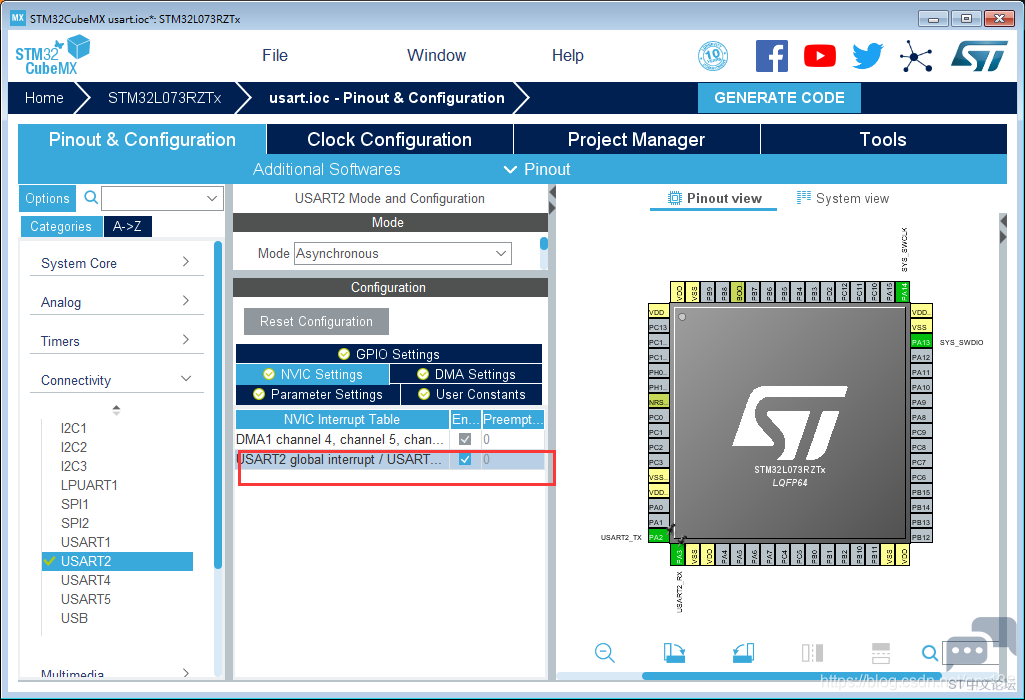This screenshot has height=700, width=1025.
Task: Expand the System Core category
Action: 116,263
